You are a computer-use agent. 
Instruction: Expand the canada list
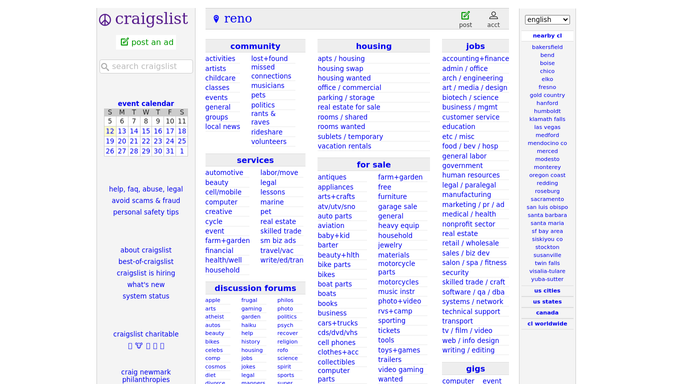coord(547,313)
